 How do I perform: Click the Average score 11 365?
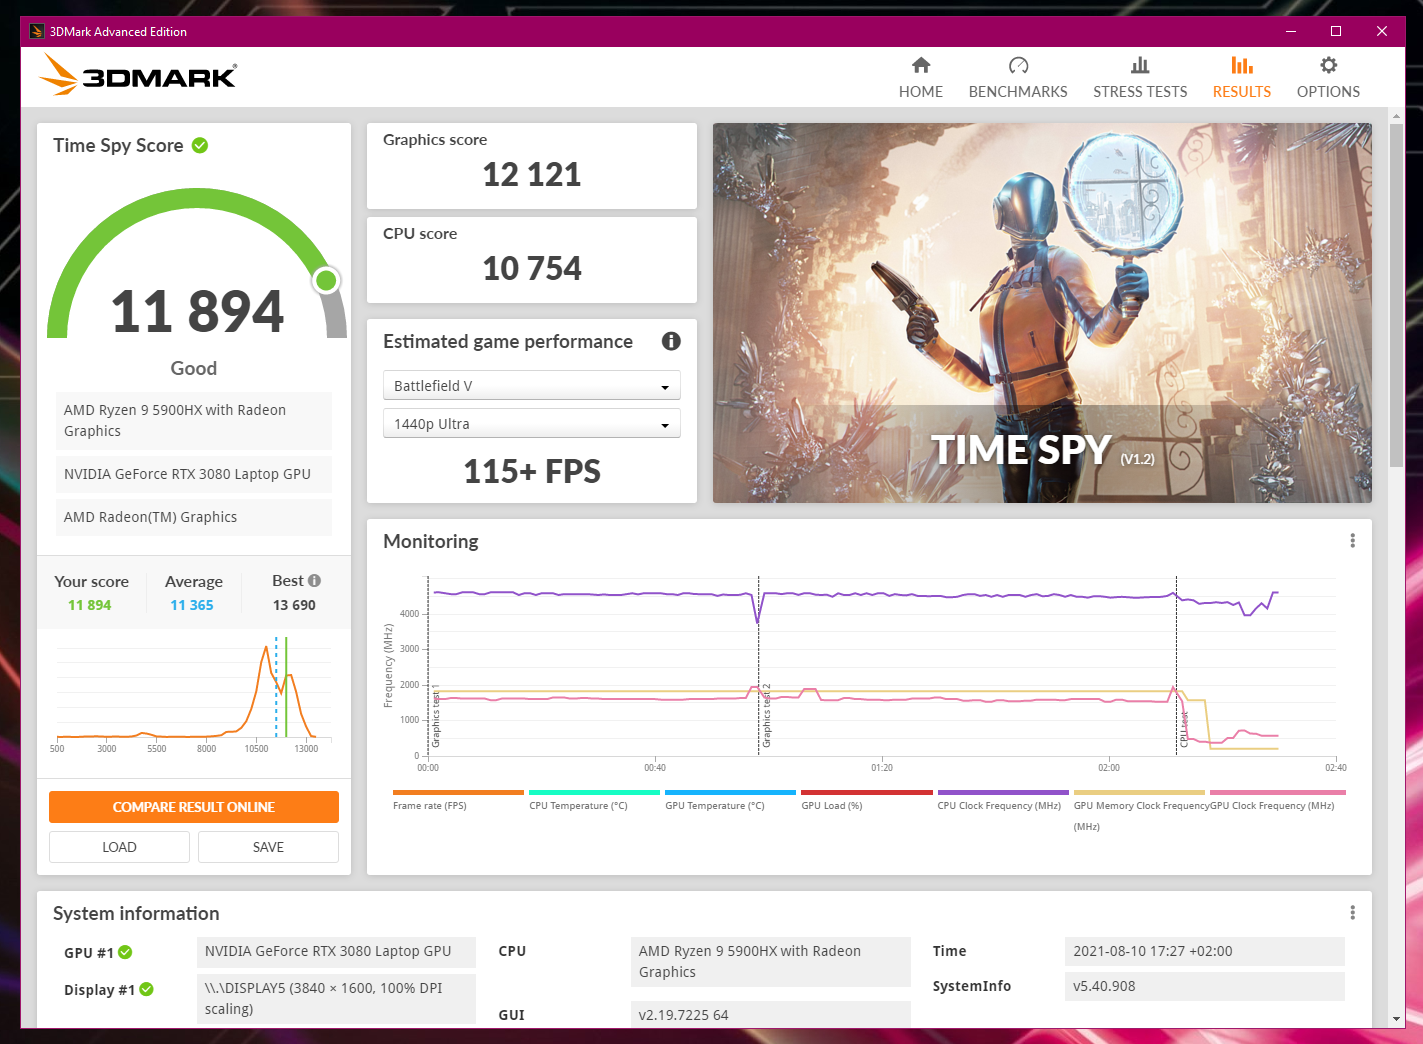(x=192, y=605)
